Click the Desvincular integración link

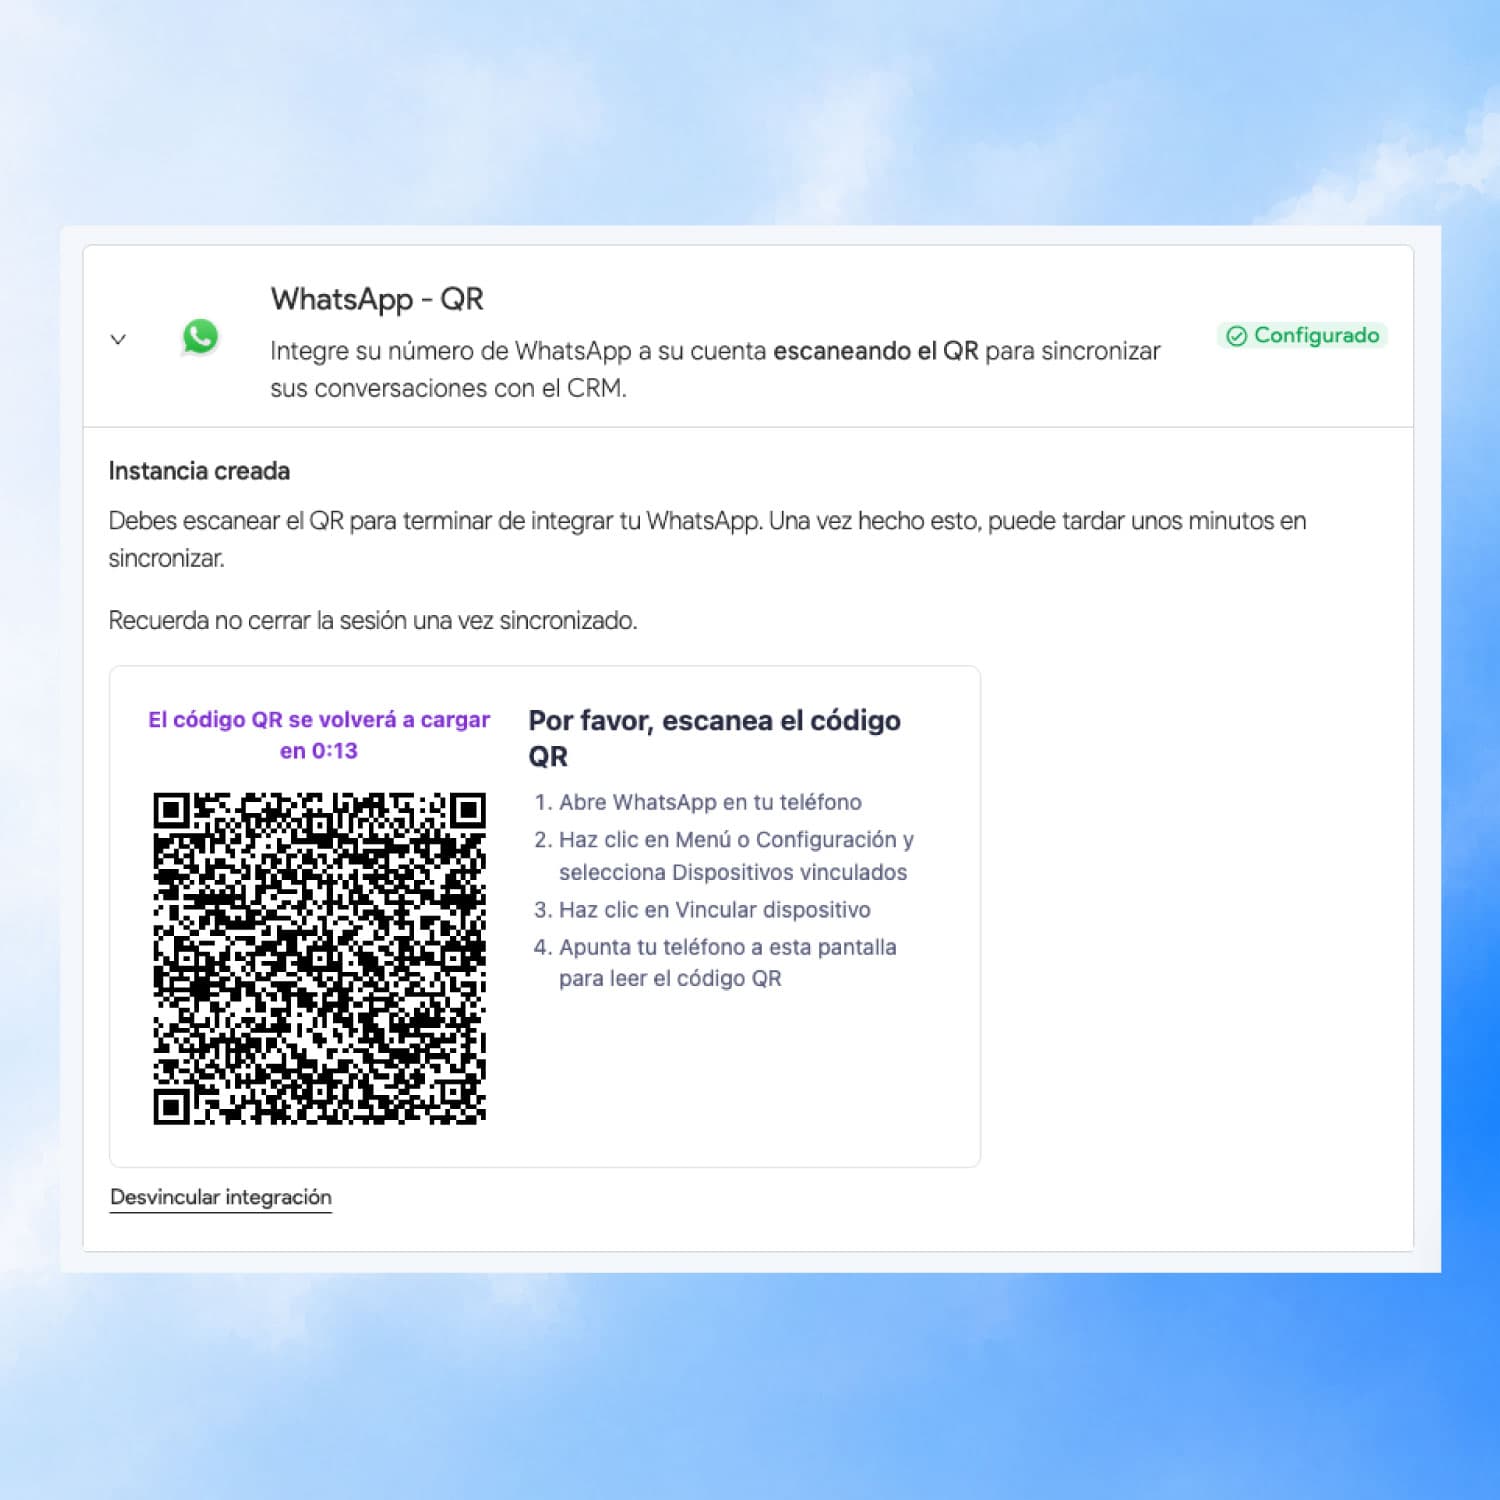(x=221, y=1197)
